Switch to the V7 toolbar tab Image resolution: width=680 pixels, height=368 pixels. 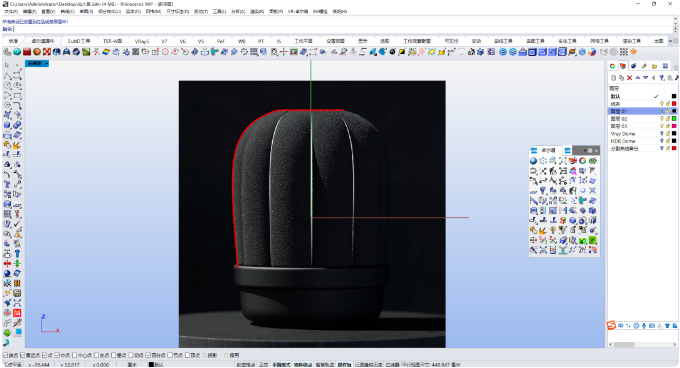pos(164,41)
